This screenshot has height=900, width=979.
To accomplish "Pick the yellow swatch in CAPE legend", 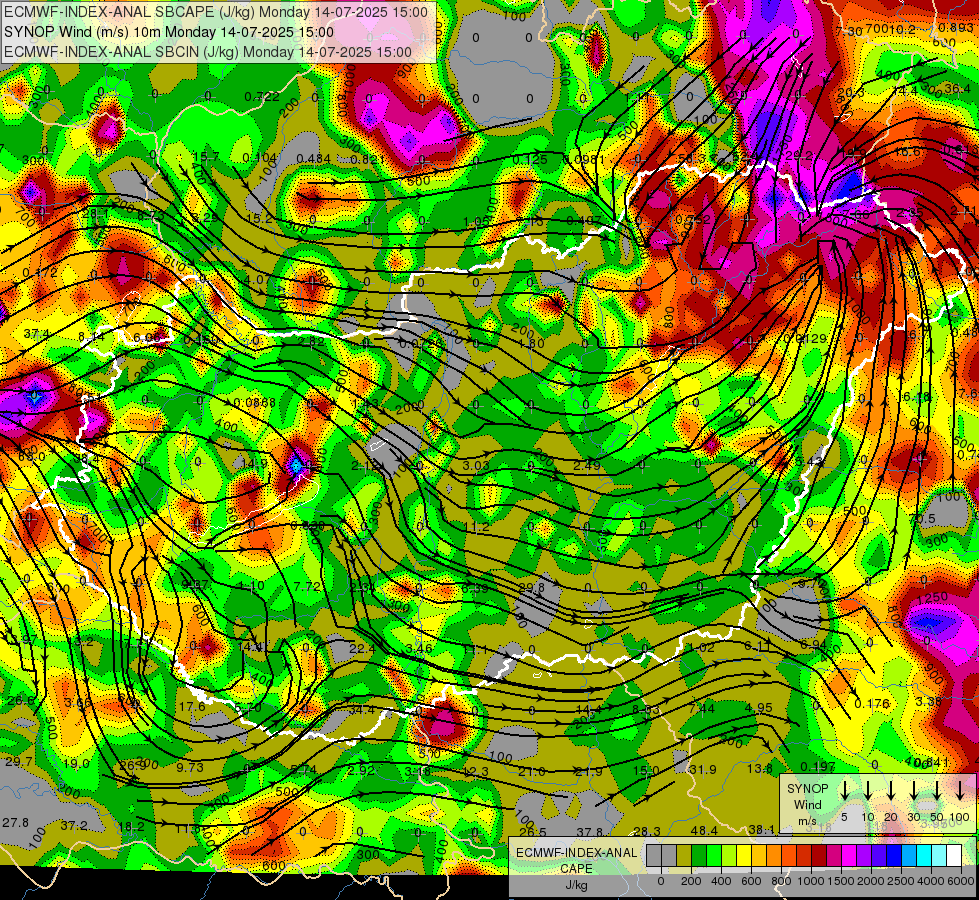I will pyautogui.click(x=744, y=856).
